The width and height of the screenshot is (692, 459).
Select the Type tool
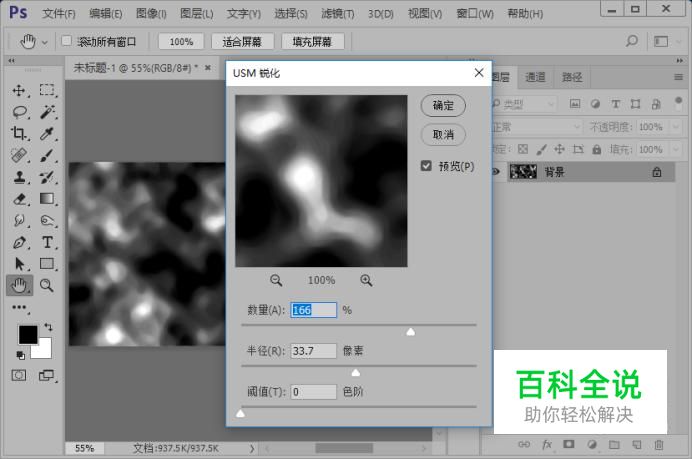click(47, 242)
